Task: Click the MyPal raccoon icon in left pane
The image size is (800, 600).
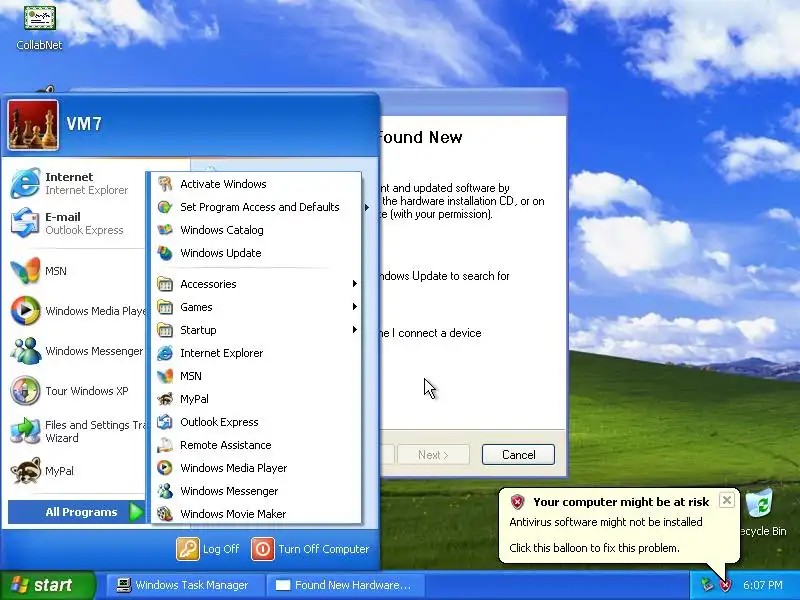Action: [25, 470]
